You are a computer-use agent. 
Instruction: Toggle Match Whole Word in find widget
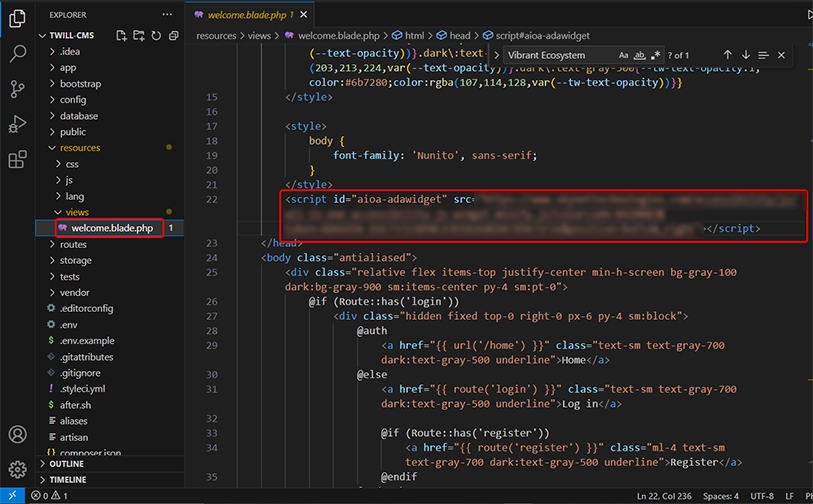pos(640,55)
